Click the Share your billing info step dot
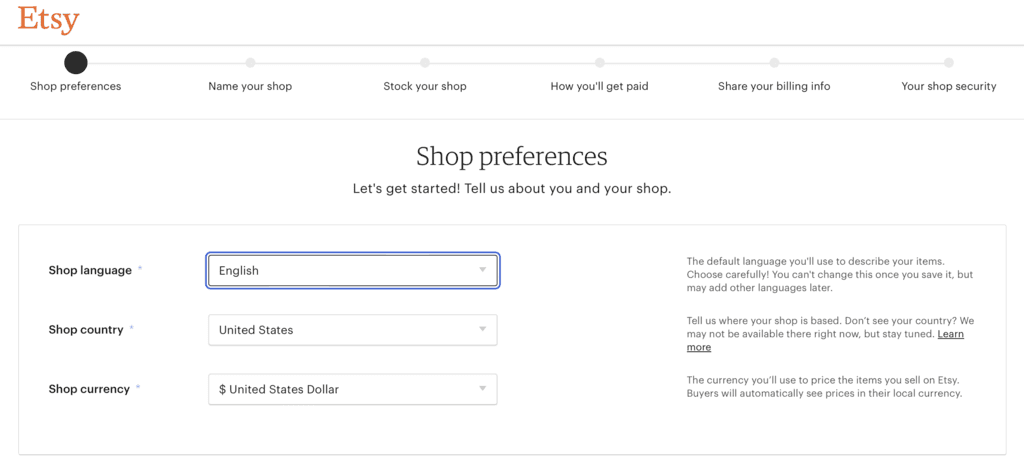Image resolution: width=1024 pixels, height=461 pixels. [x=774, y=63]
